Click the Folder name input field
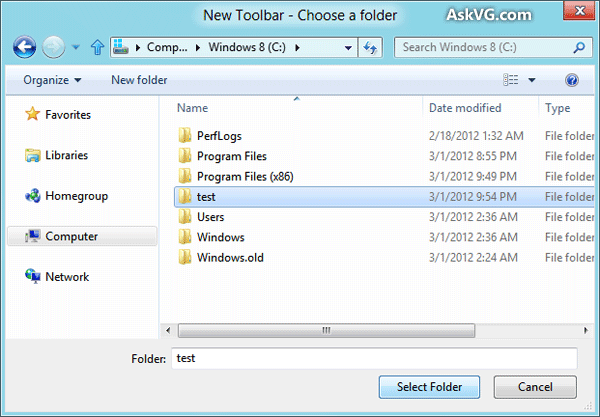 click(374, 358)
